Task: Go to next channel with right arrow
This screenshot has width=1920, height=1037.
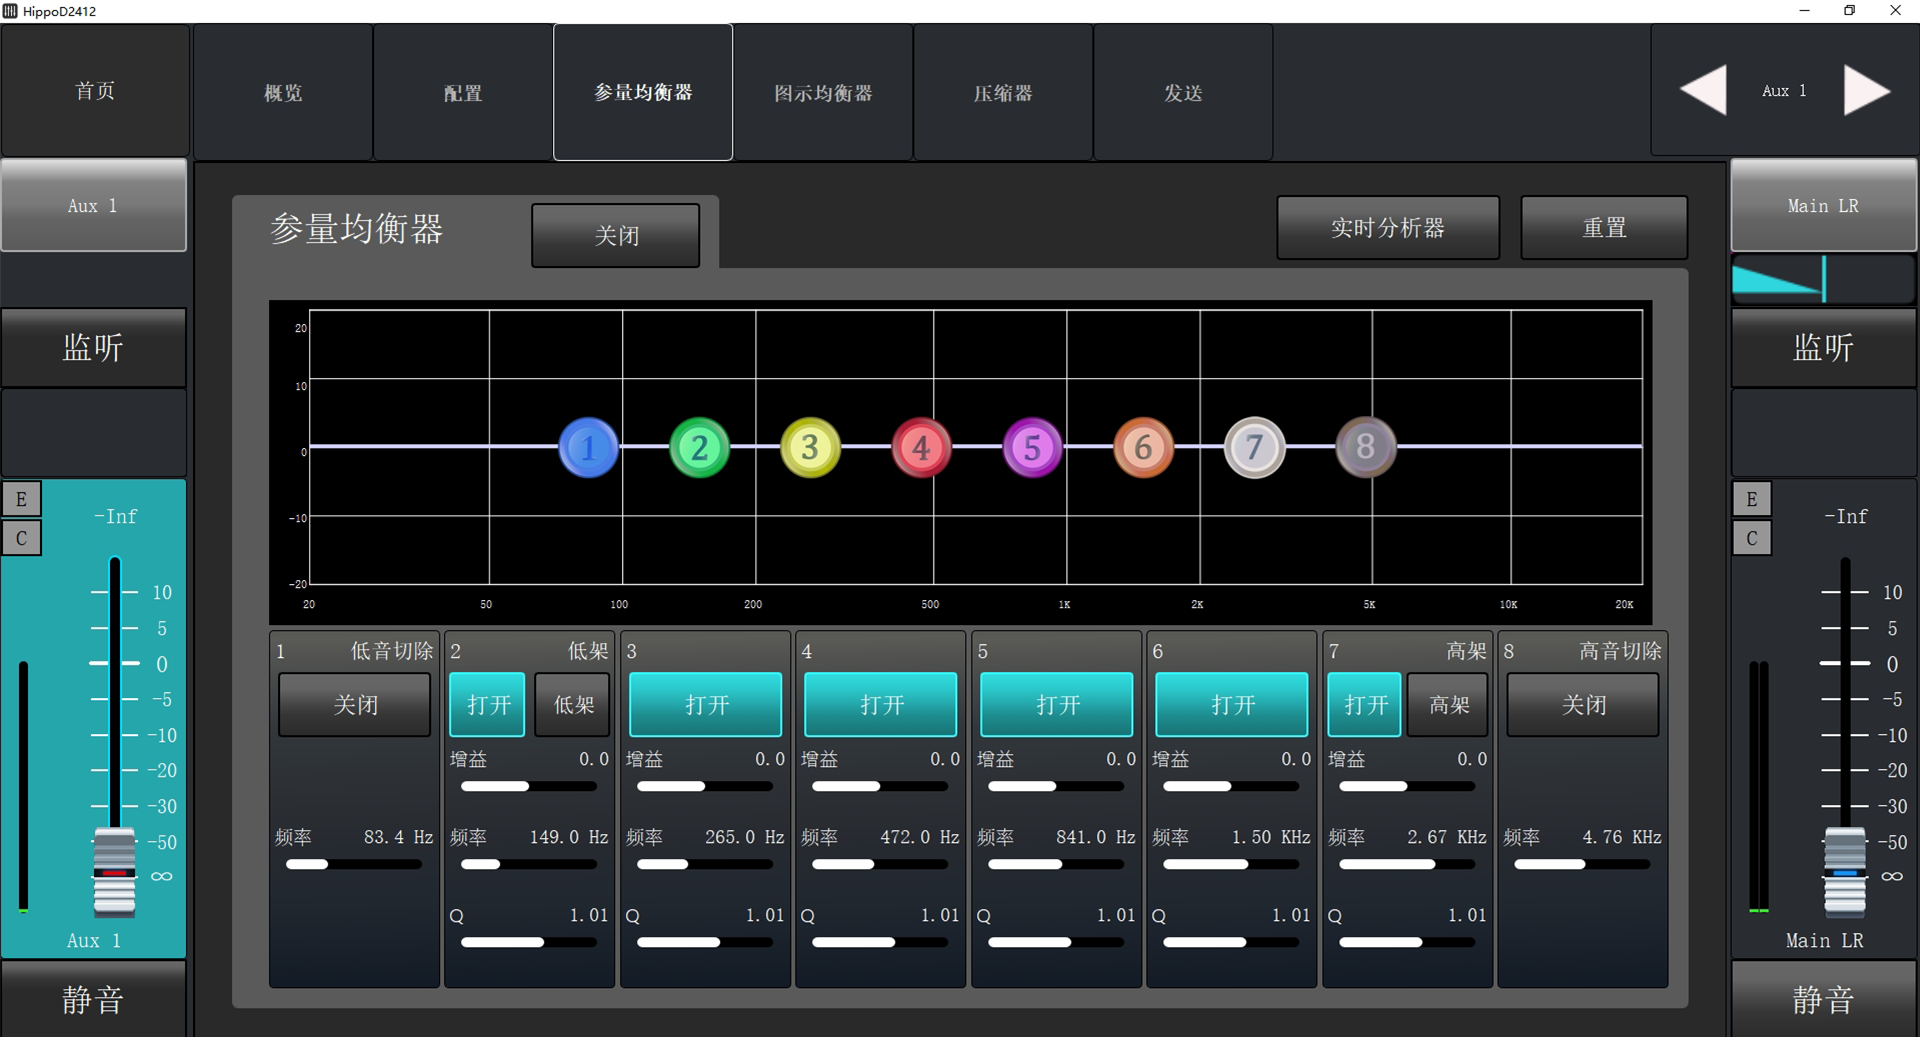Action: point(1866,90)
